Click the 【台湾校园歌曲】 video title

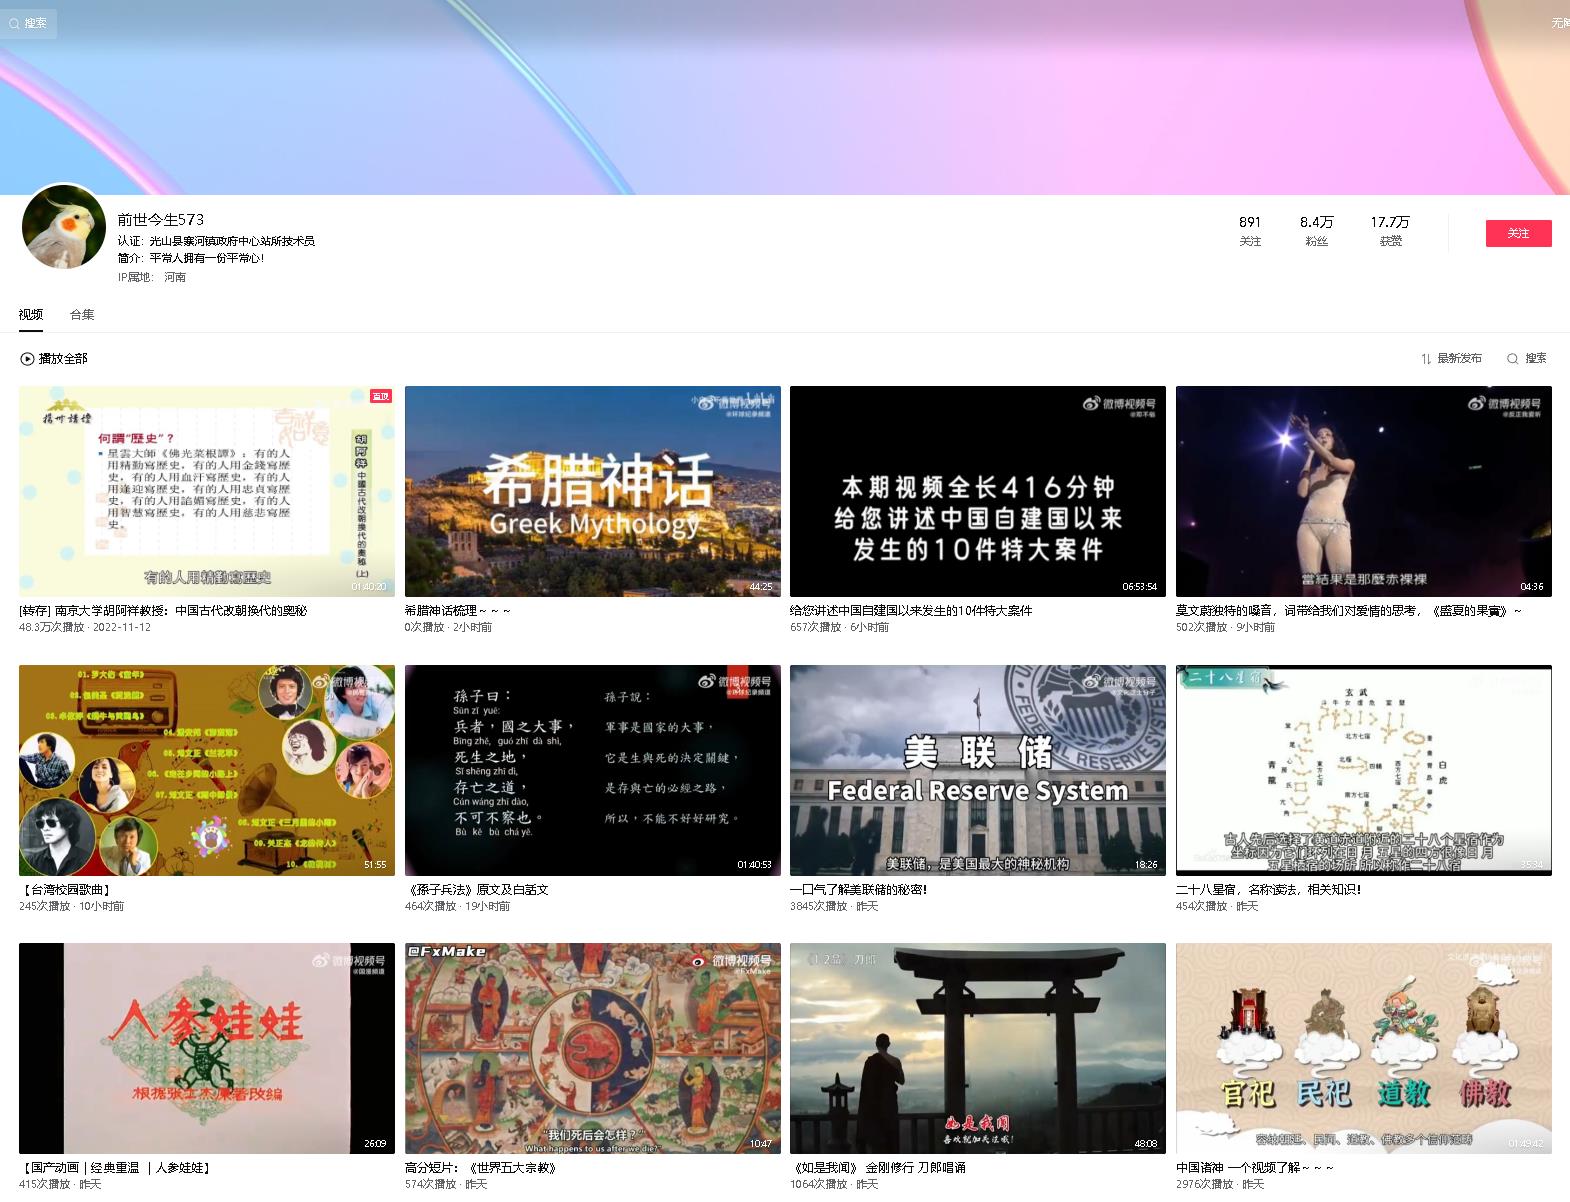66,889
